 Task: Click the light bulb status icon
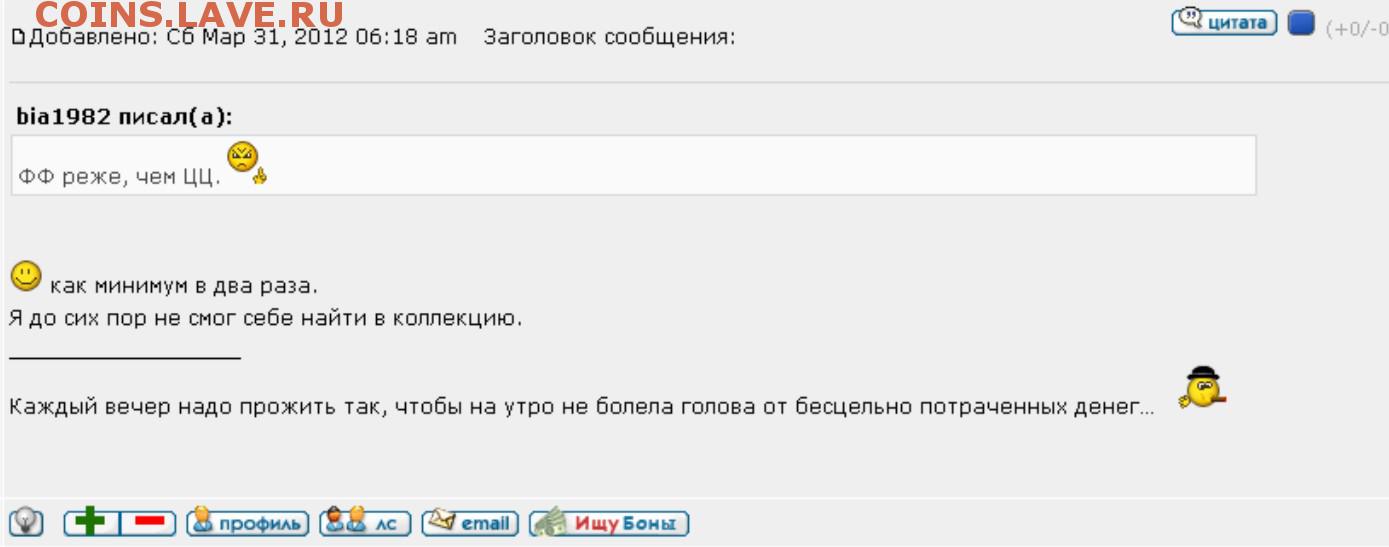click(x=24, y=522)
